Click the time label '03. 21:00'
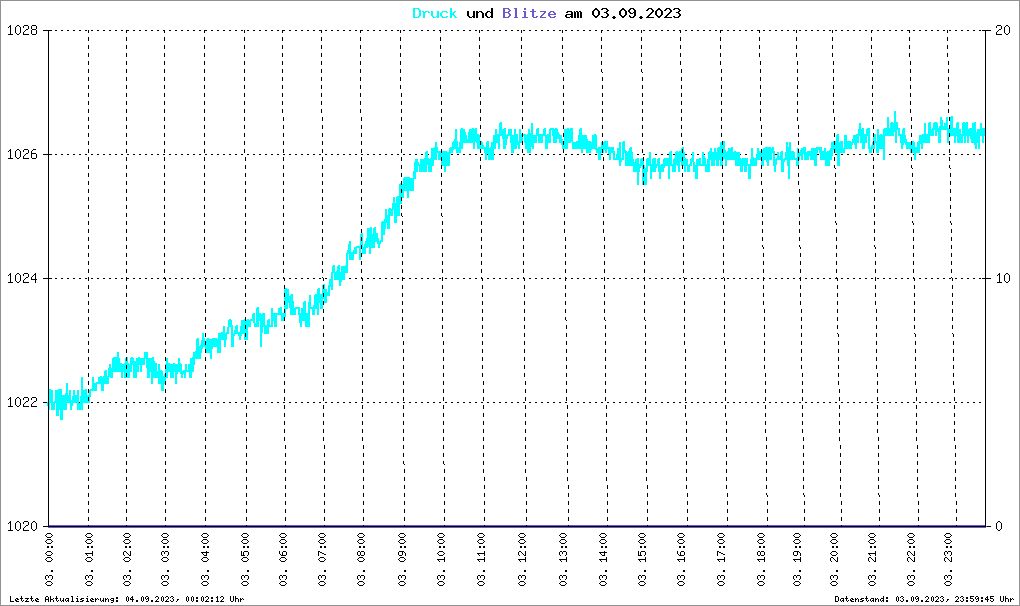The width and height of the screenshot is (1020, 606). pos(873,560)
